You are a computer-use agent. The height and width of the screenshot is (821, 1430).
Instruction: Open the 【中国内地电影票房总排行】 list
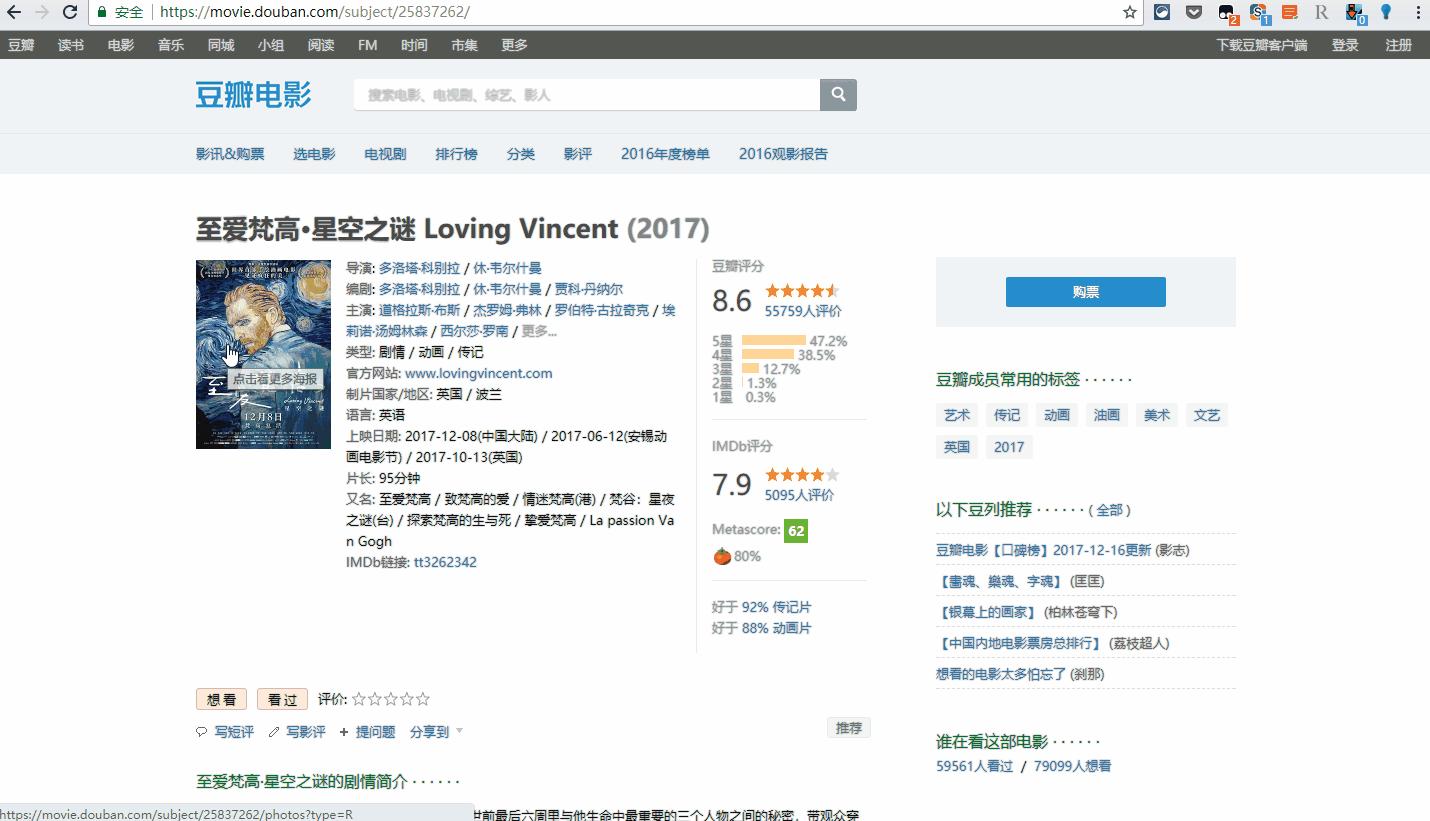[1020, 643]
